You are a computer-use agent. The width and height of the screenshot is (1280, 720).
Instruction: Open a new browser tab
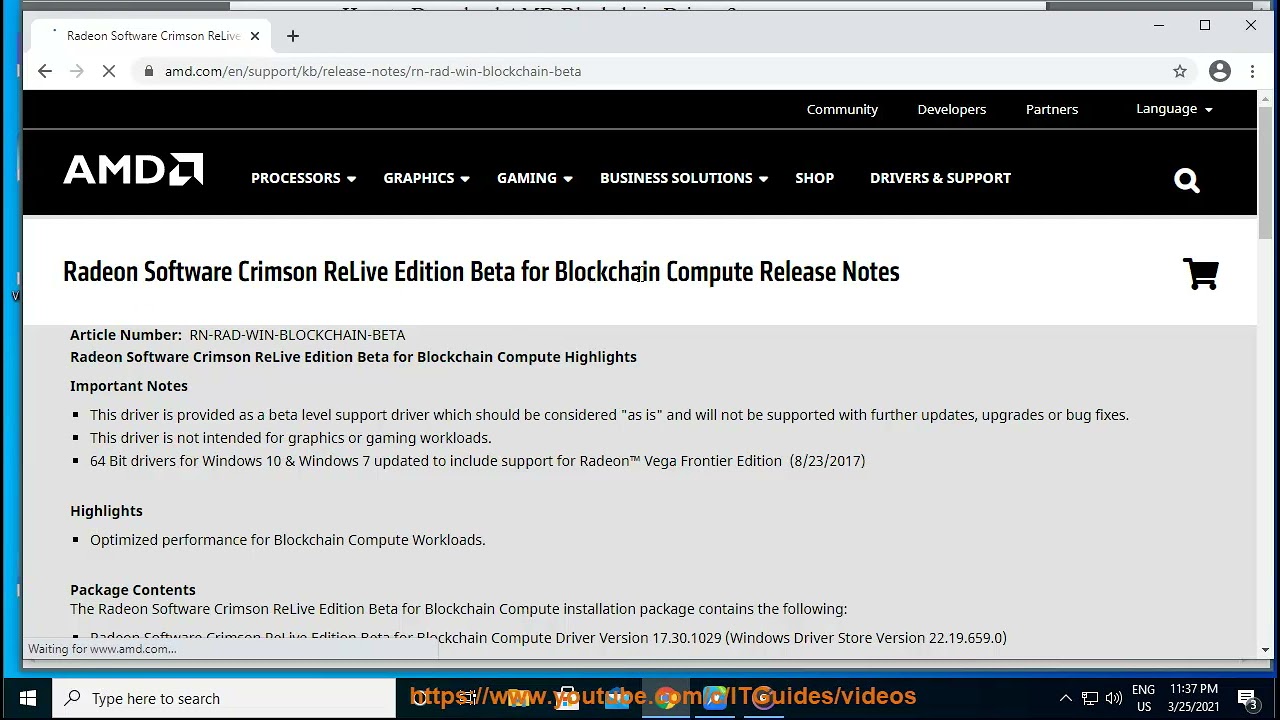pos(293,36)
